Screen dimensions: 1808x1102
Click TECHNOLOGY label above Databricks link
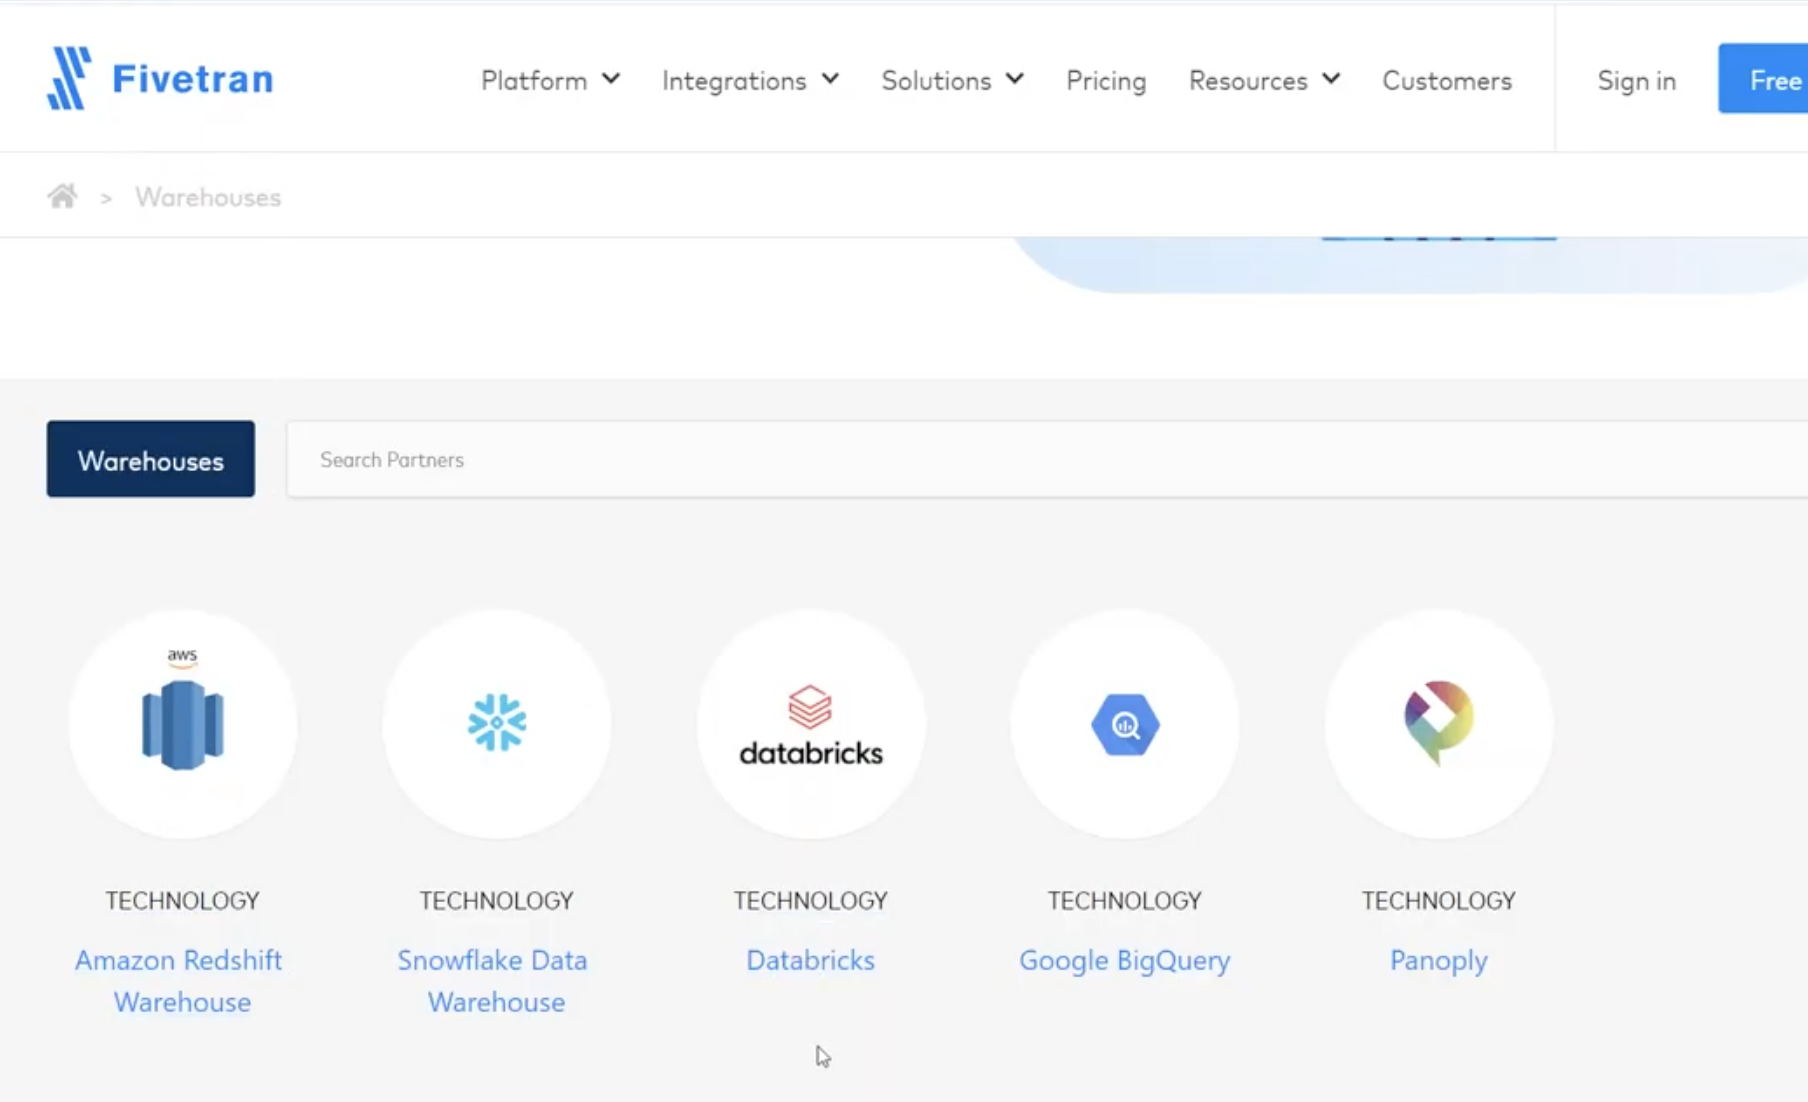pos(811,901)
